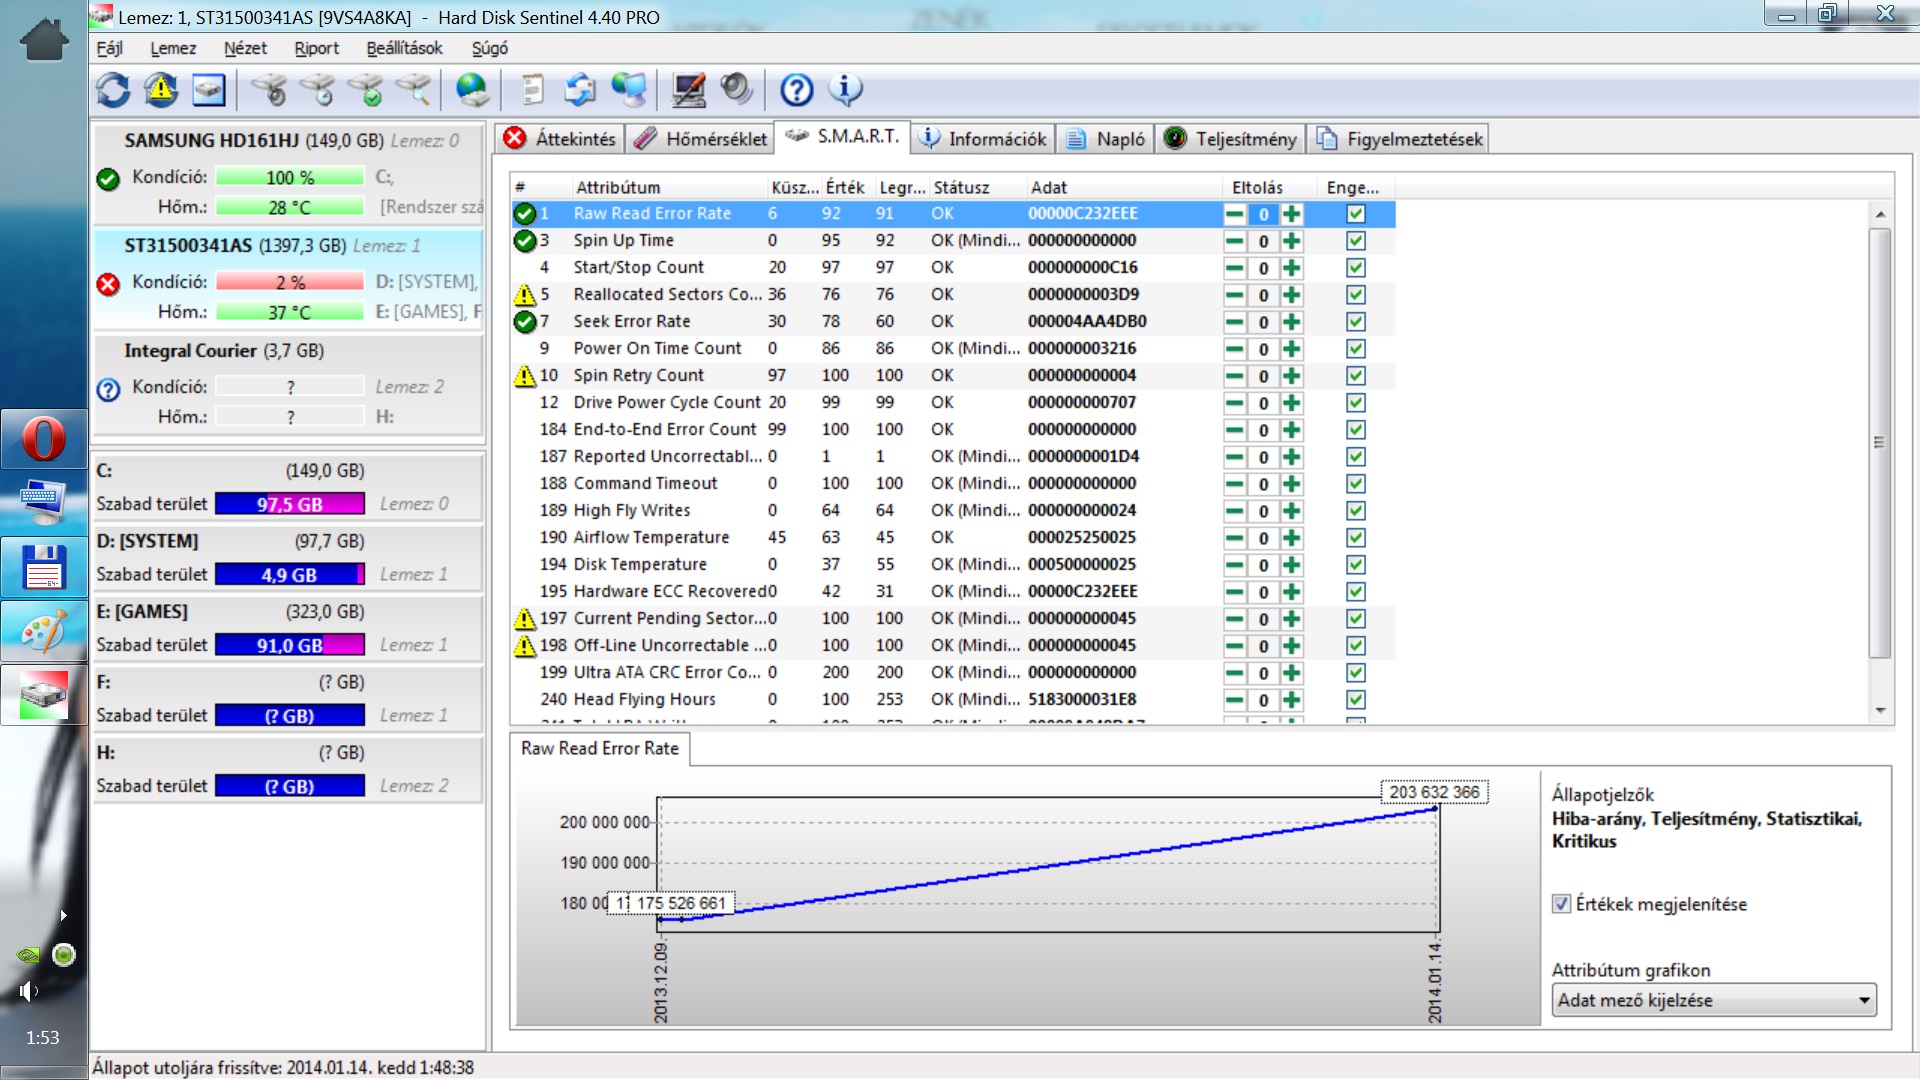Open help with blue question mark icon

[x=797, y=90]
